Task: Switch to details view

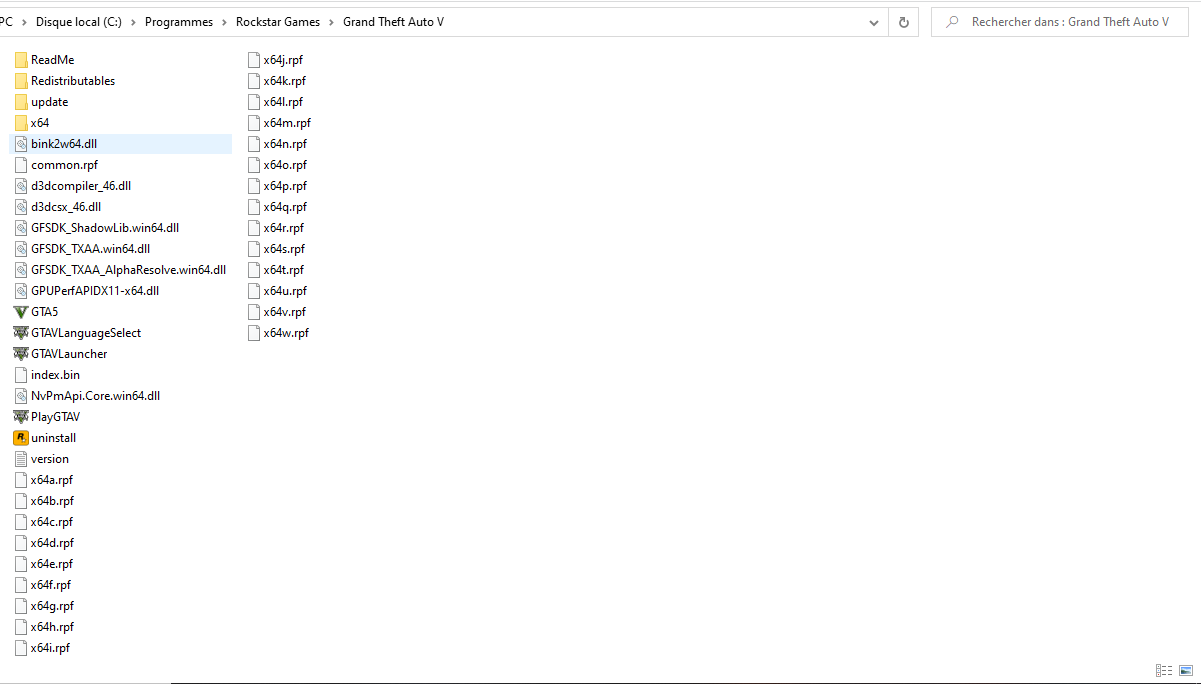Action: 1163,670
